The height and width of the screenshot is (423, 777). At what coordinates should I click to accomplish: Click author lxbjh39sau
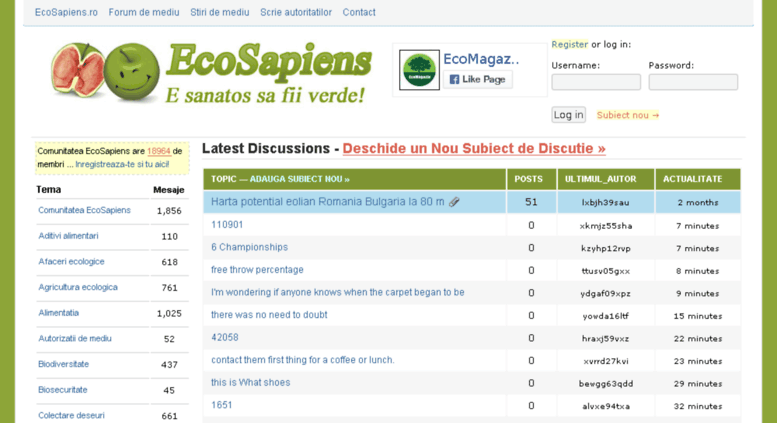[606, 203]
